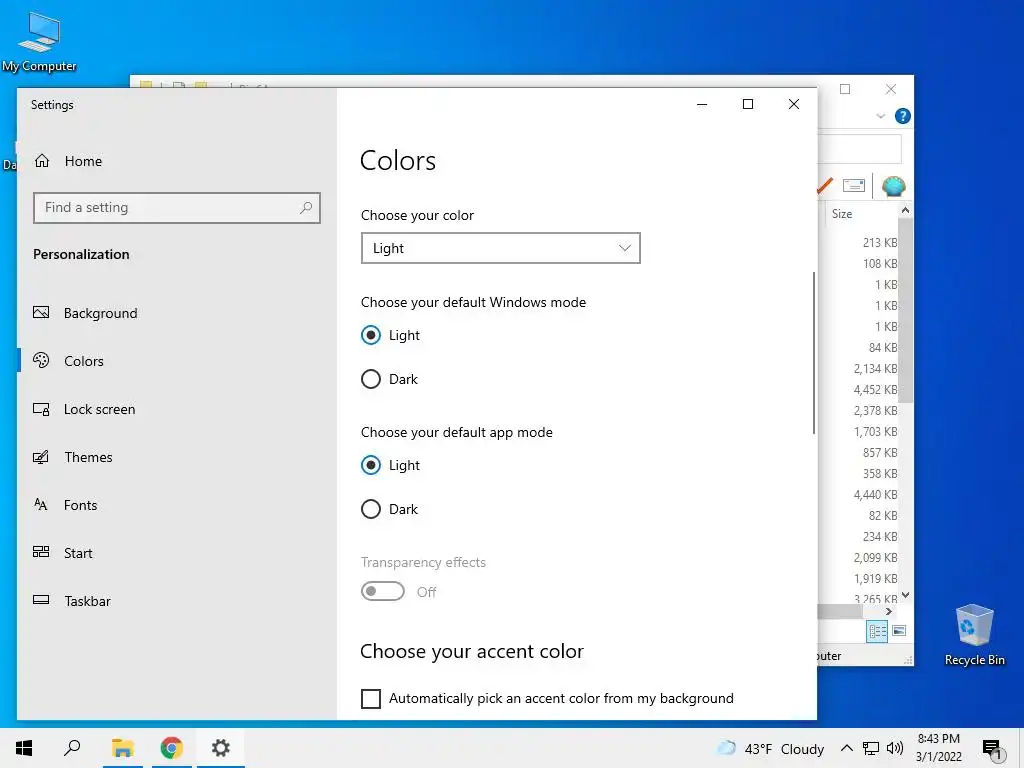Open the network status tray icon
Viewport: 1024px width, 768px height.
tap(871, 748)
